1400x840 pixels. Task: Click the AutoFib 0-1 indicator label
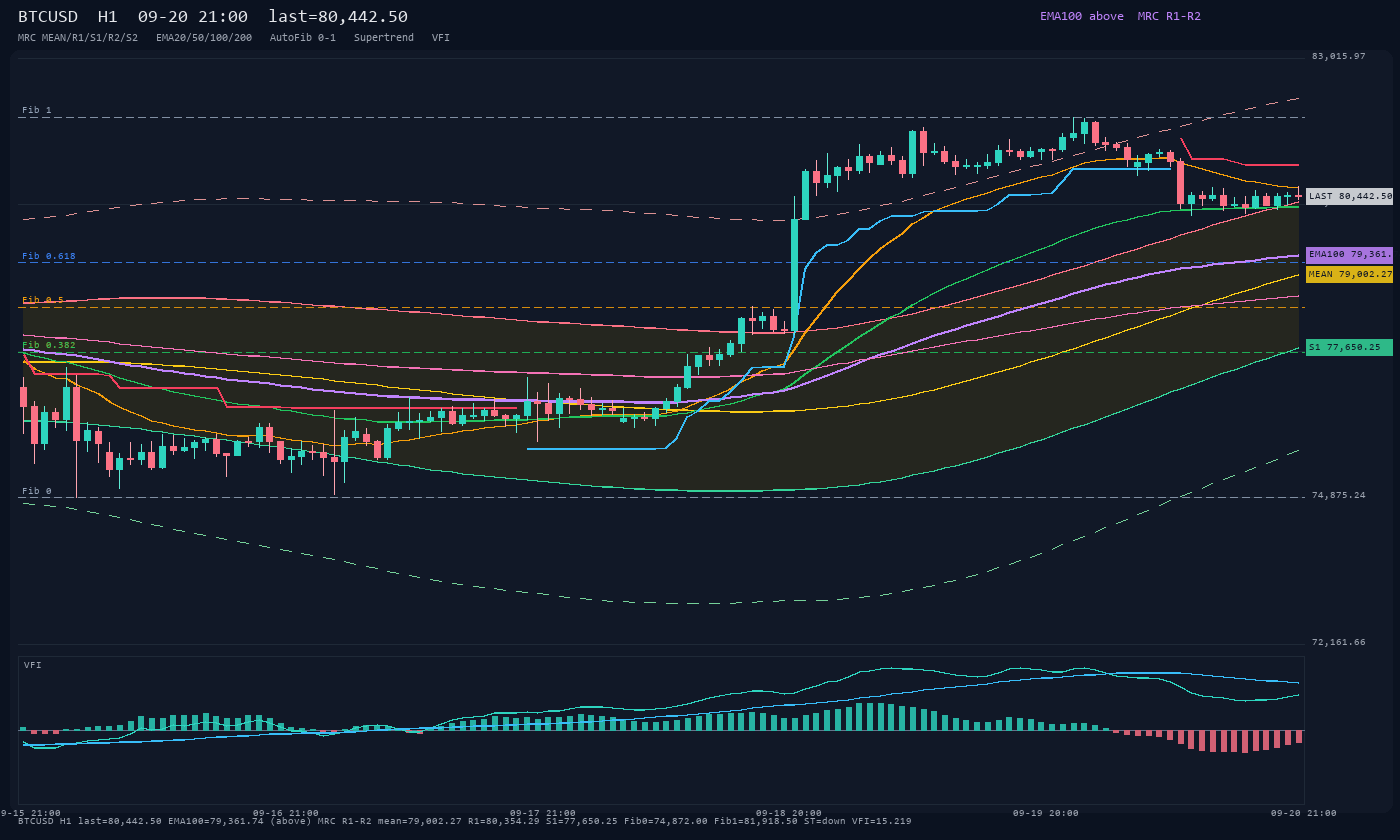tap(303, 38)
